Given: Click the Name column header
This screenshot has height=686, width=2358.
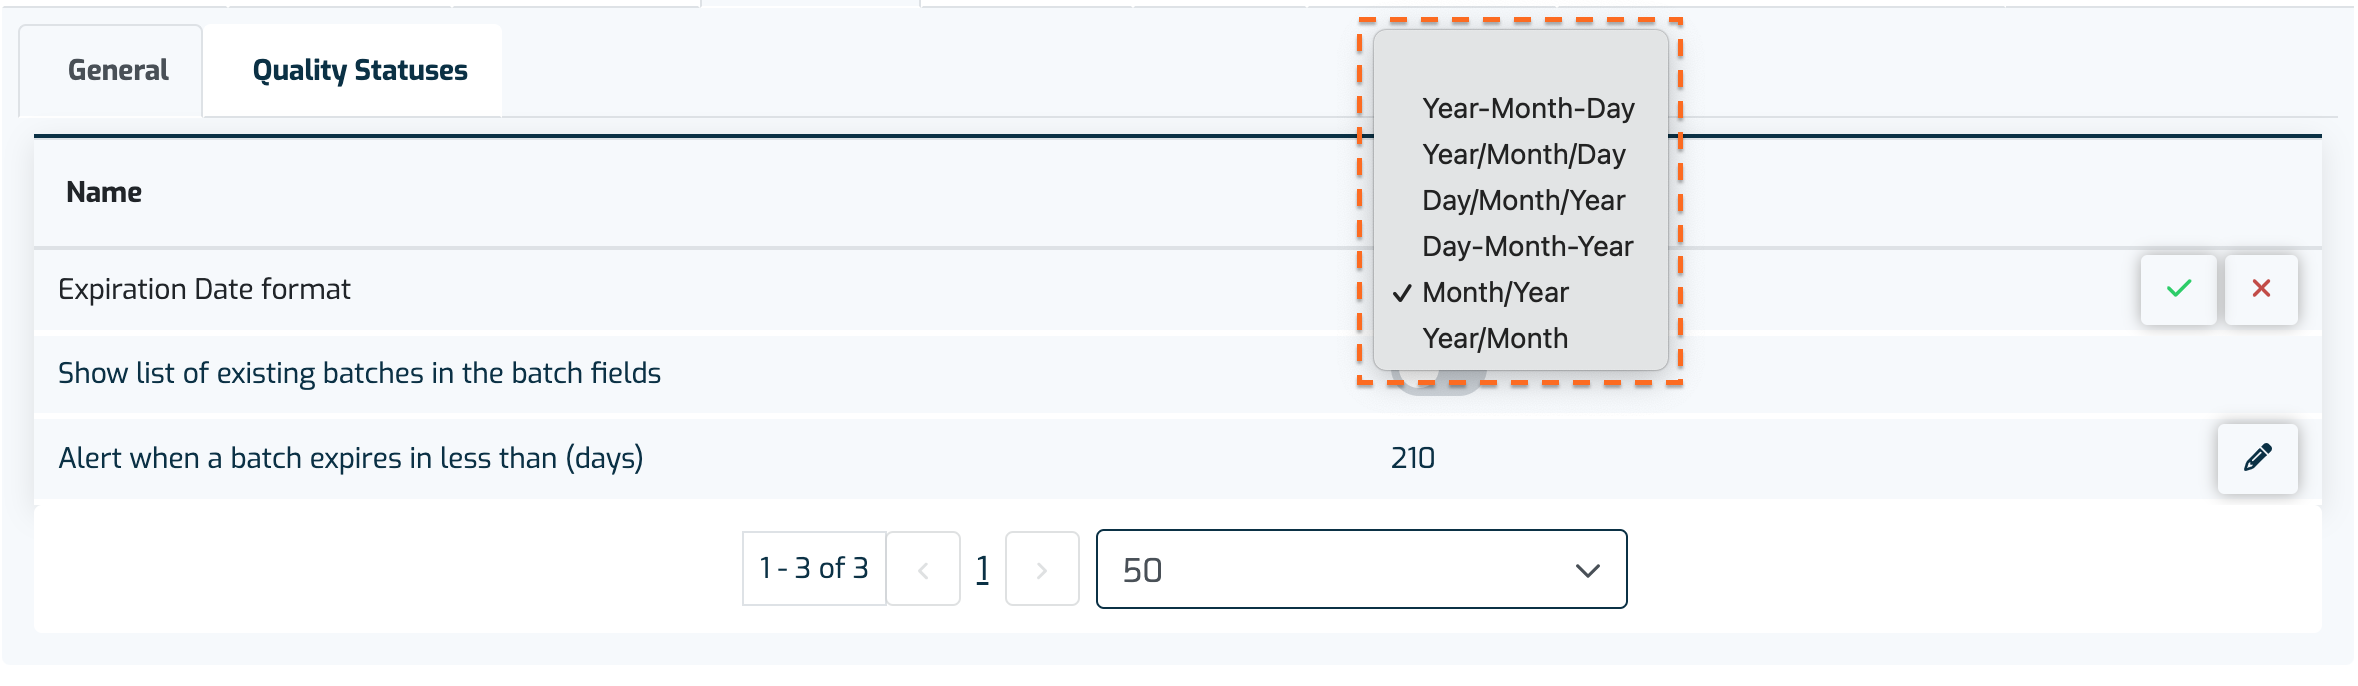Looking at the screenshot, I should point(104,192).
